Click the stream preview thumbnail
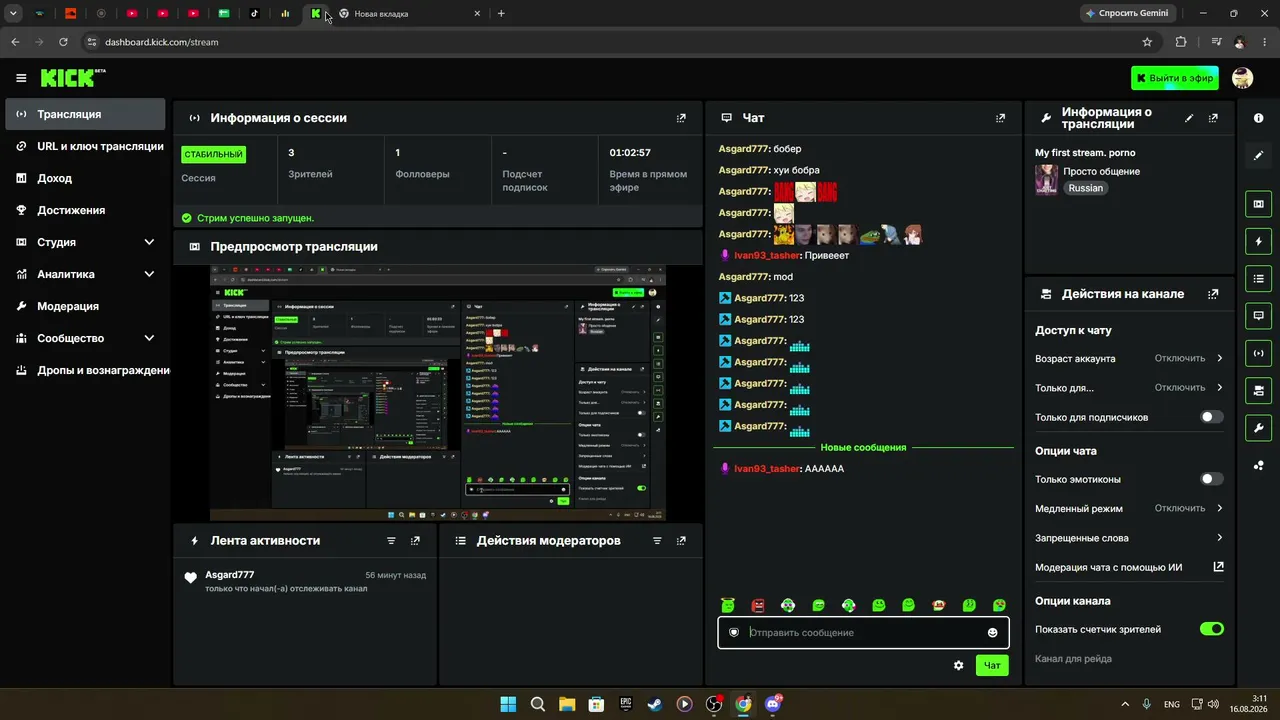This screenshot has width=1280, height=720. pos(438,393)
